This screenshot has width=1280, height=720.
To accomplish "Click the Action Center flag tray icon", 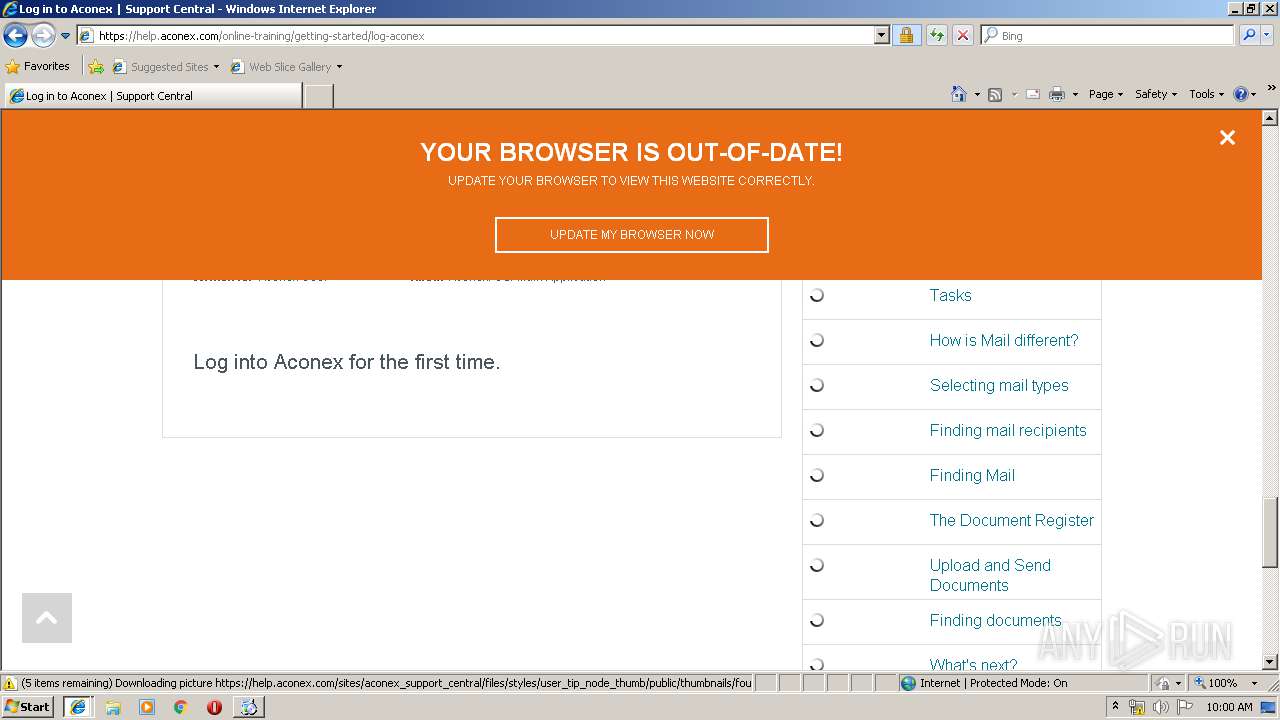I will [1185, 707].
